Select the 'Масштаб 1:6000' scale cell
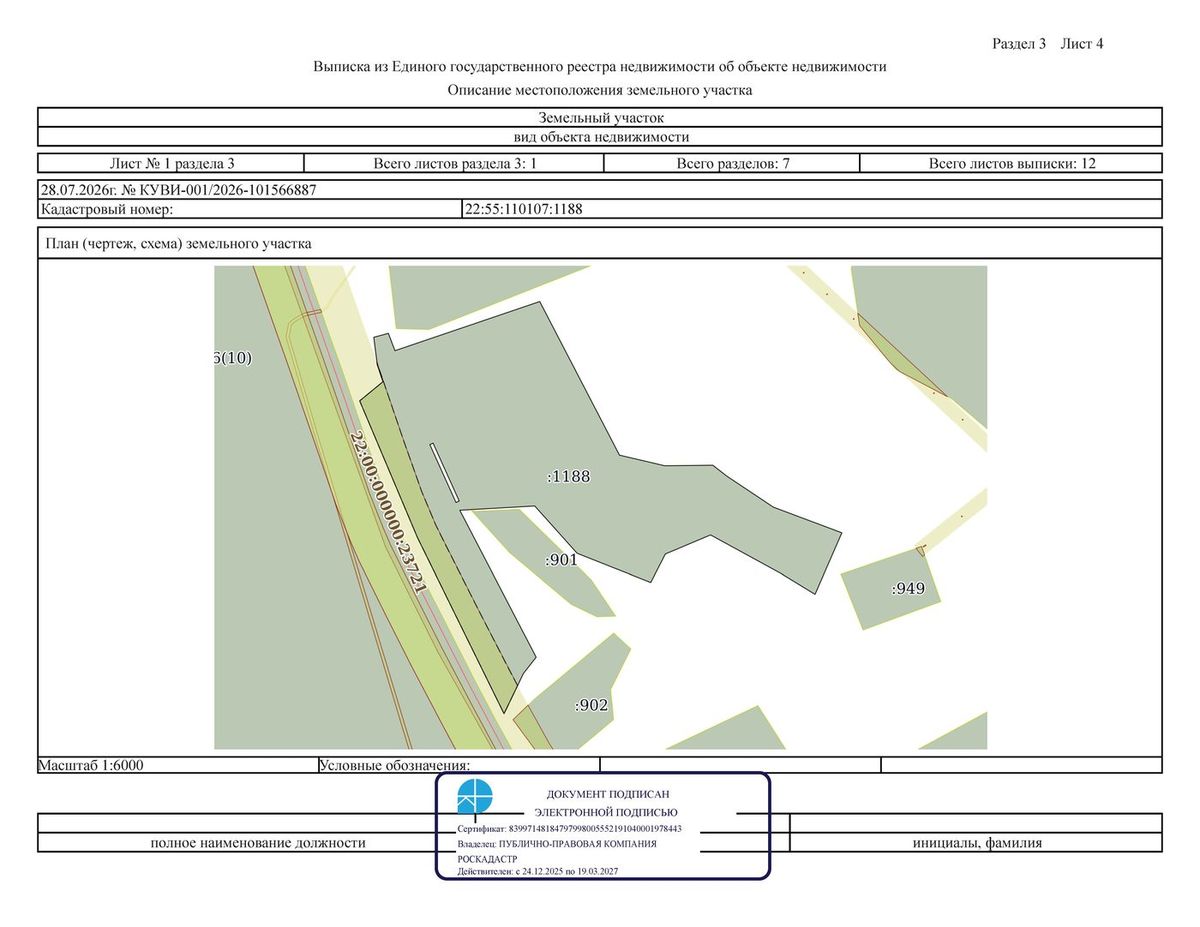Viewport: 1200px width, 927px height. tap(178, 765)
